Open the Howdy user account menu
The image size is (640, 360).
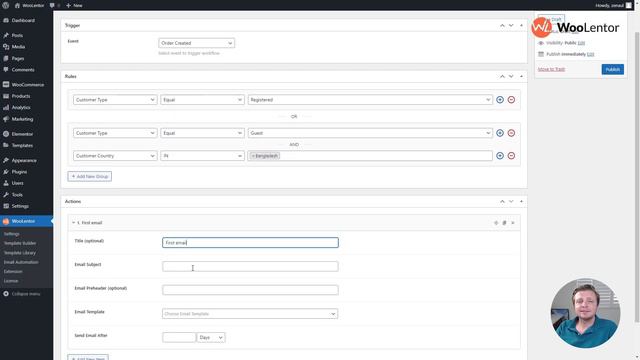[613, 5]
